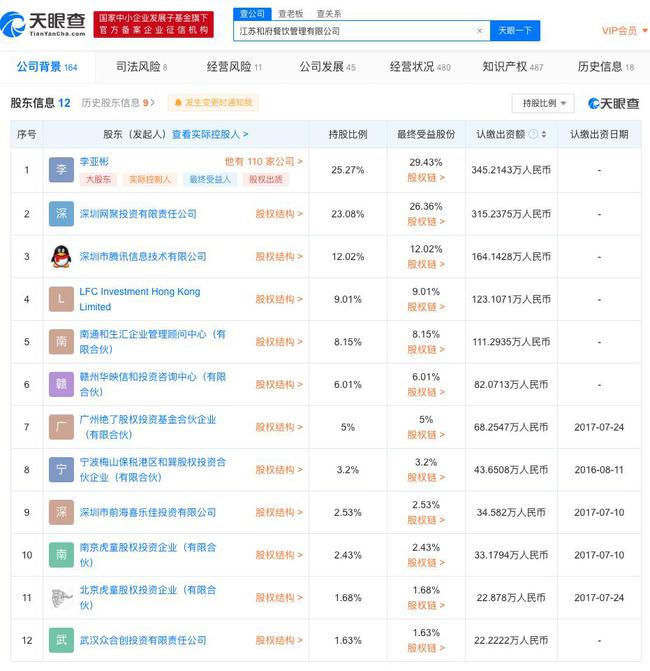
Task: Open 深圳市前海喜乐佳投资有限公司 link
Action: [148, 512]
